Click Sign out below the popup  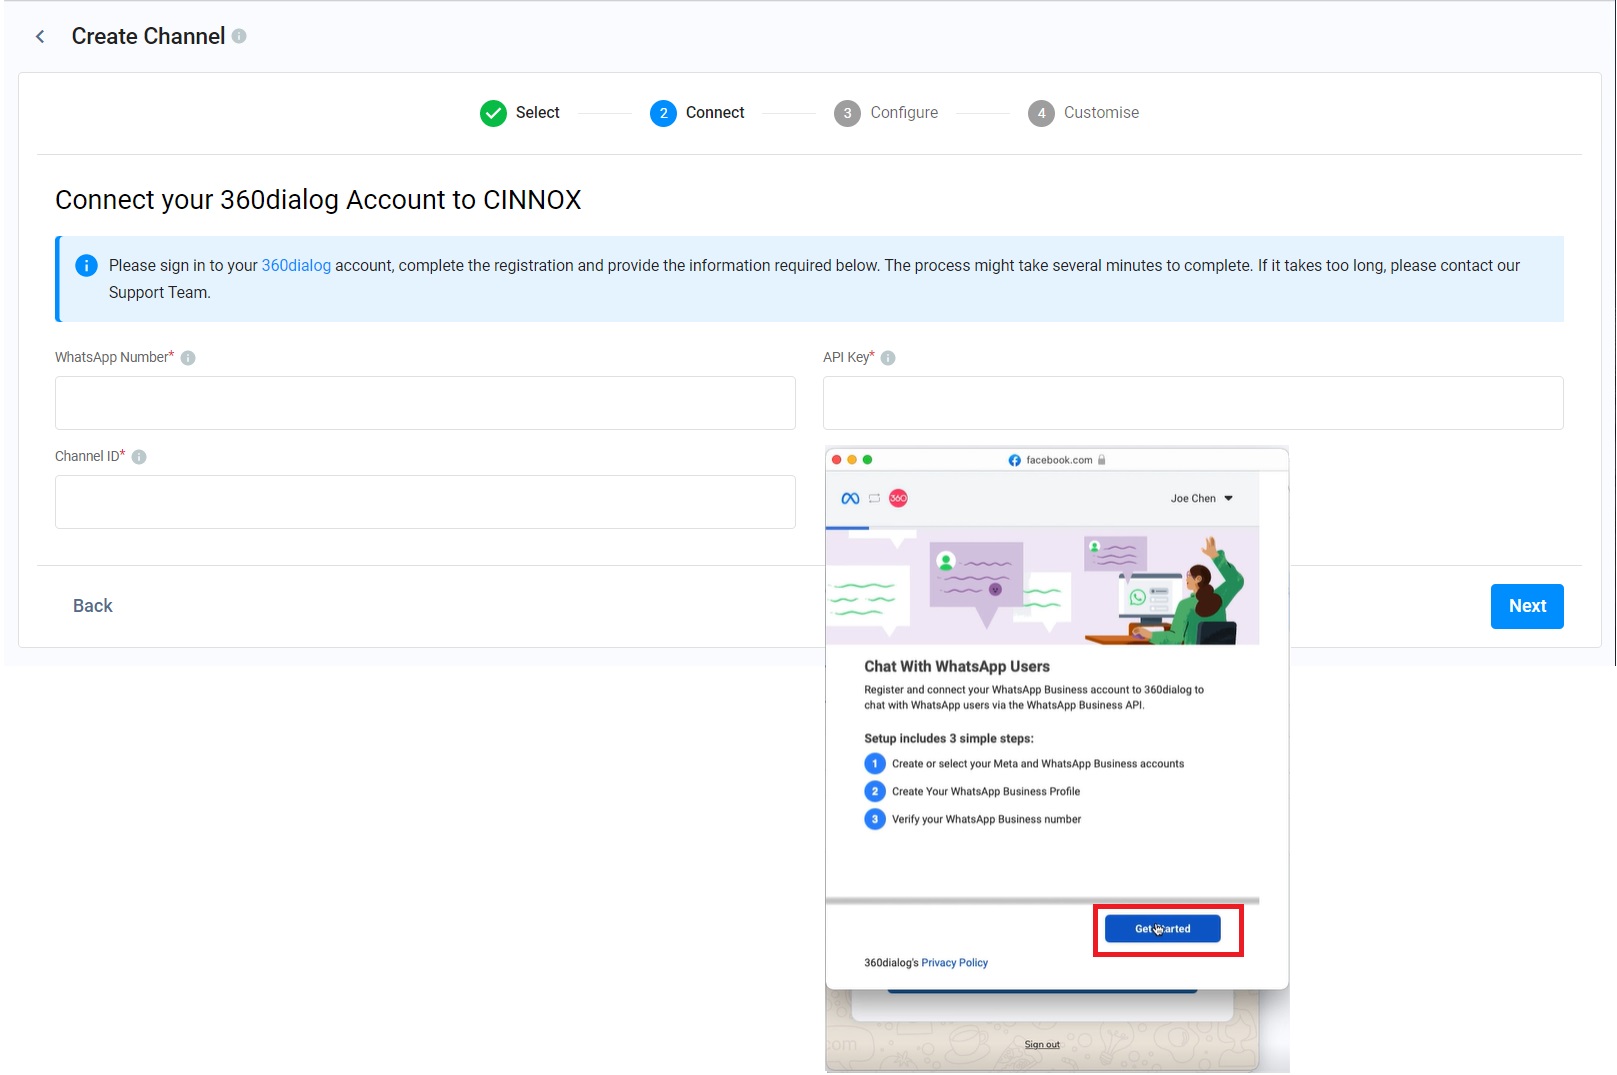(x=1042, y=1045)
